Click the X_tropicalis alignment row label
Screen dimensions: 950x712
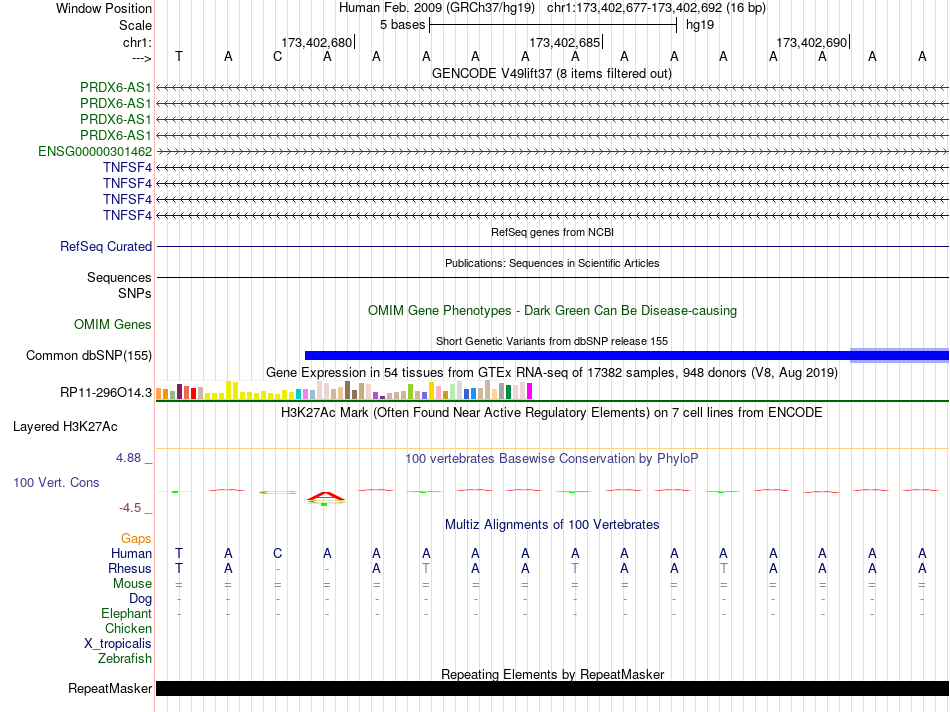118,644
